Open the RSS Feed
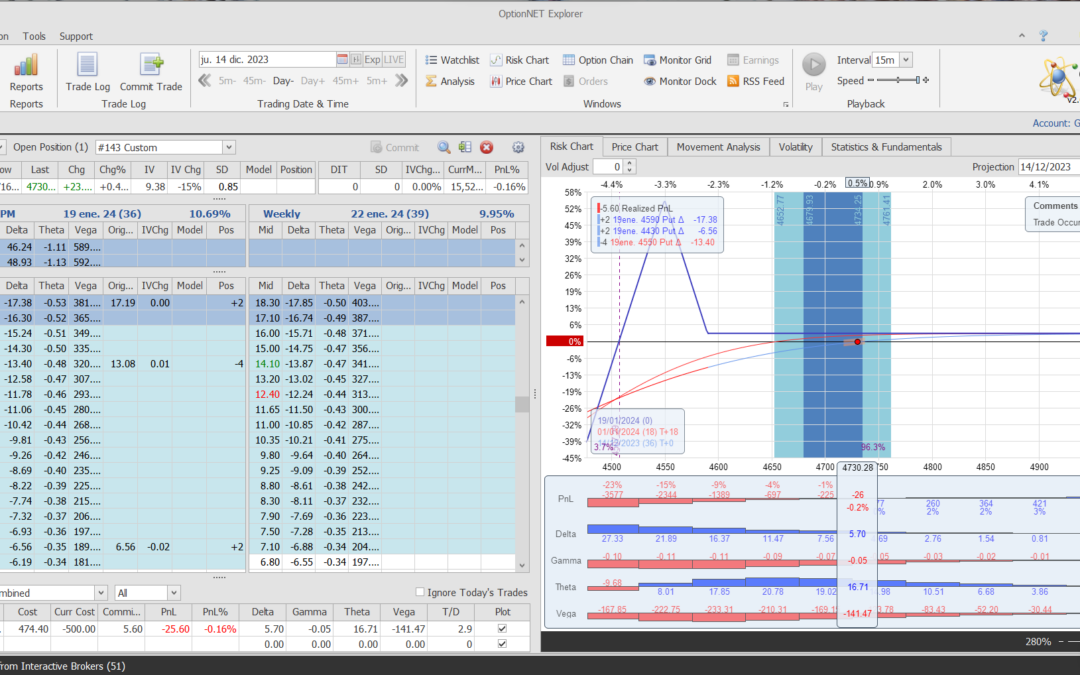Viewport: 1080px width, 675px height. pos(755,81)
